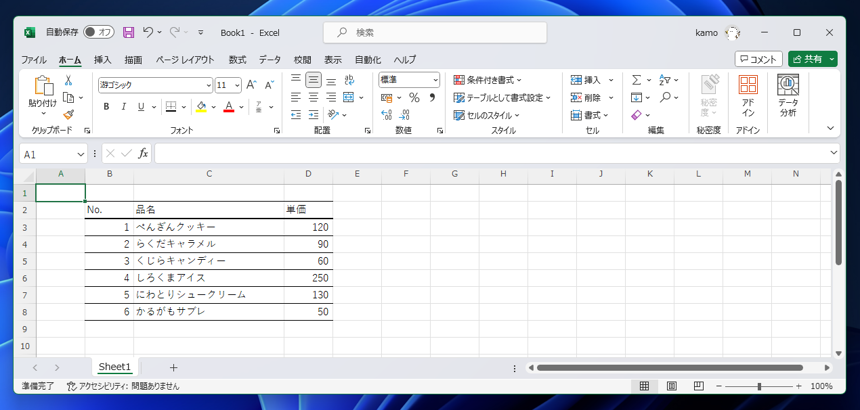Viewport: 860px width, 410px height.
Task: Click the Decrease Indent icon
Action: coord(296,115)
